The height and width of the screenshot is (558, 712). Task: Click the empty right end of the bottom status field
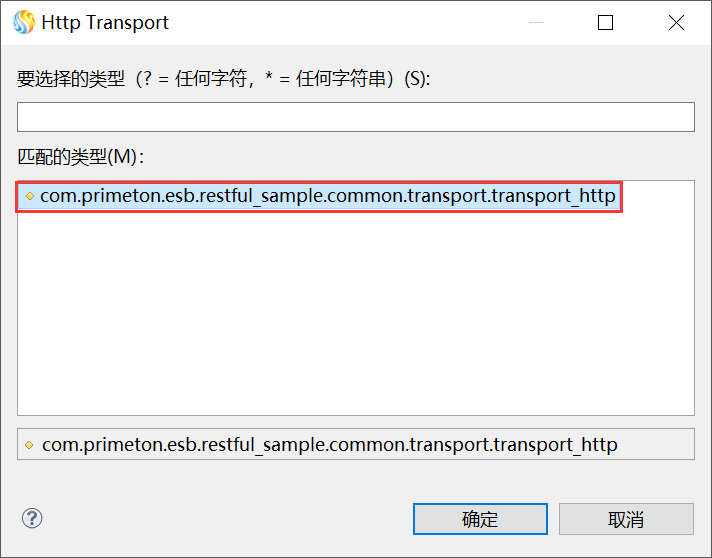[x=658, y=444]
